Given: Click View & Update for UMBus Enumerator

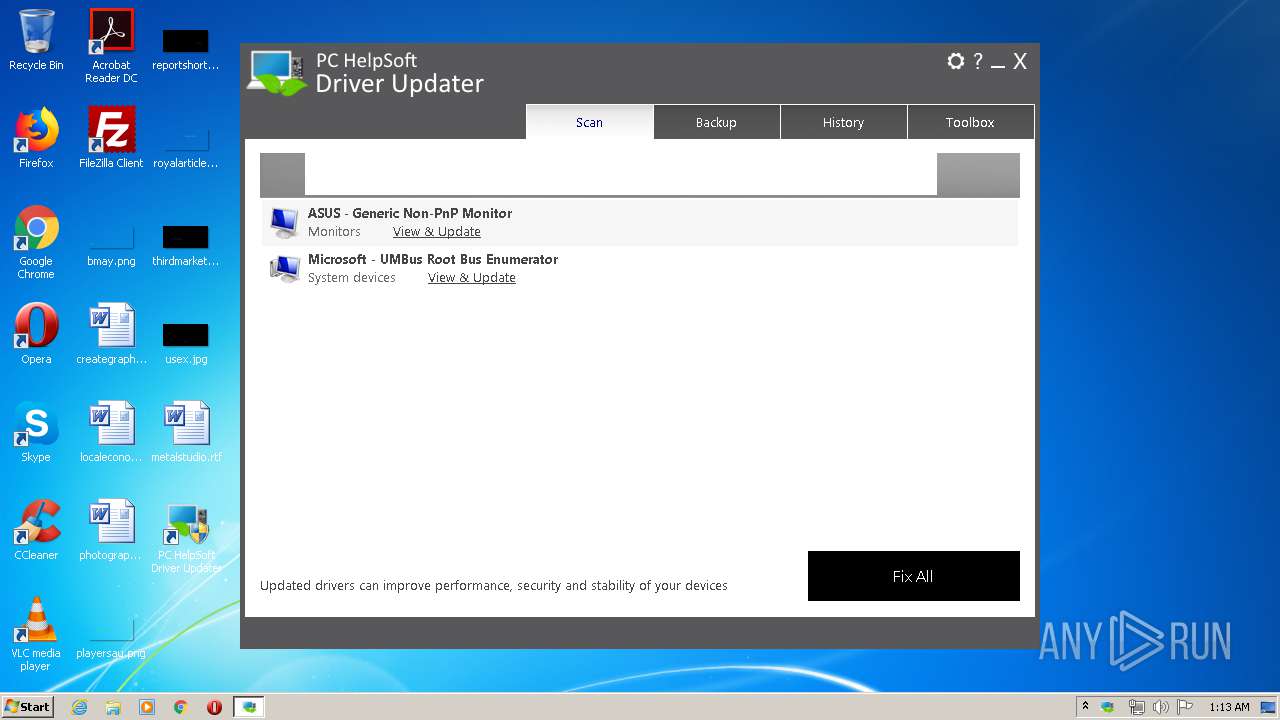Looking at the screenshot, I should (472, 277).
